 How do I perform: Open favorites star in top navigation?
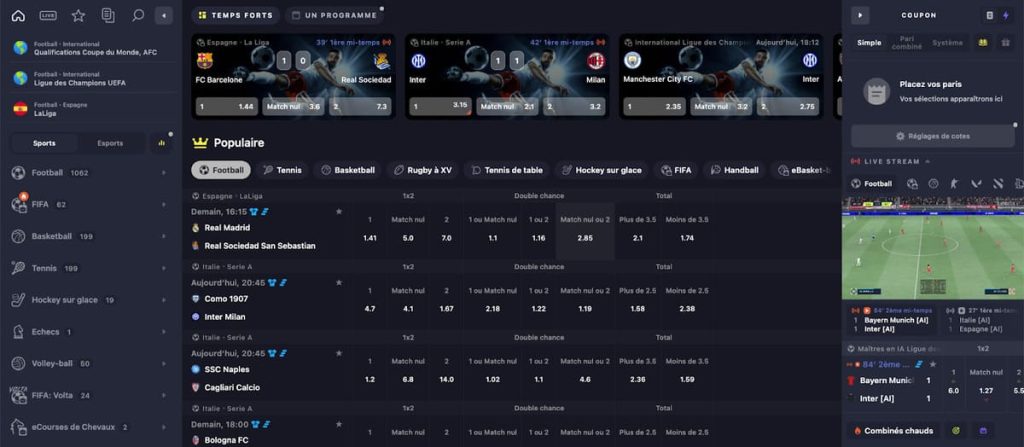[x=78, y=16]
